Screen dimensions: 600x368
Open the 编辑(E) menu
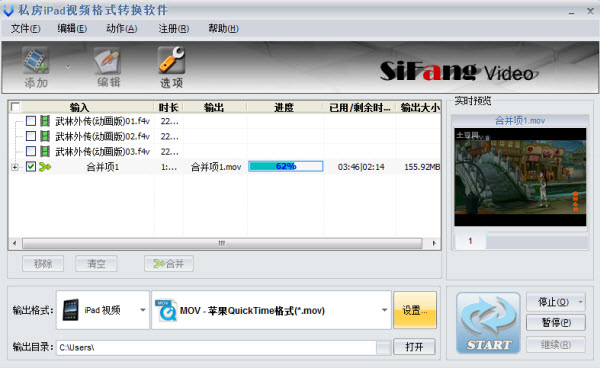72,29
